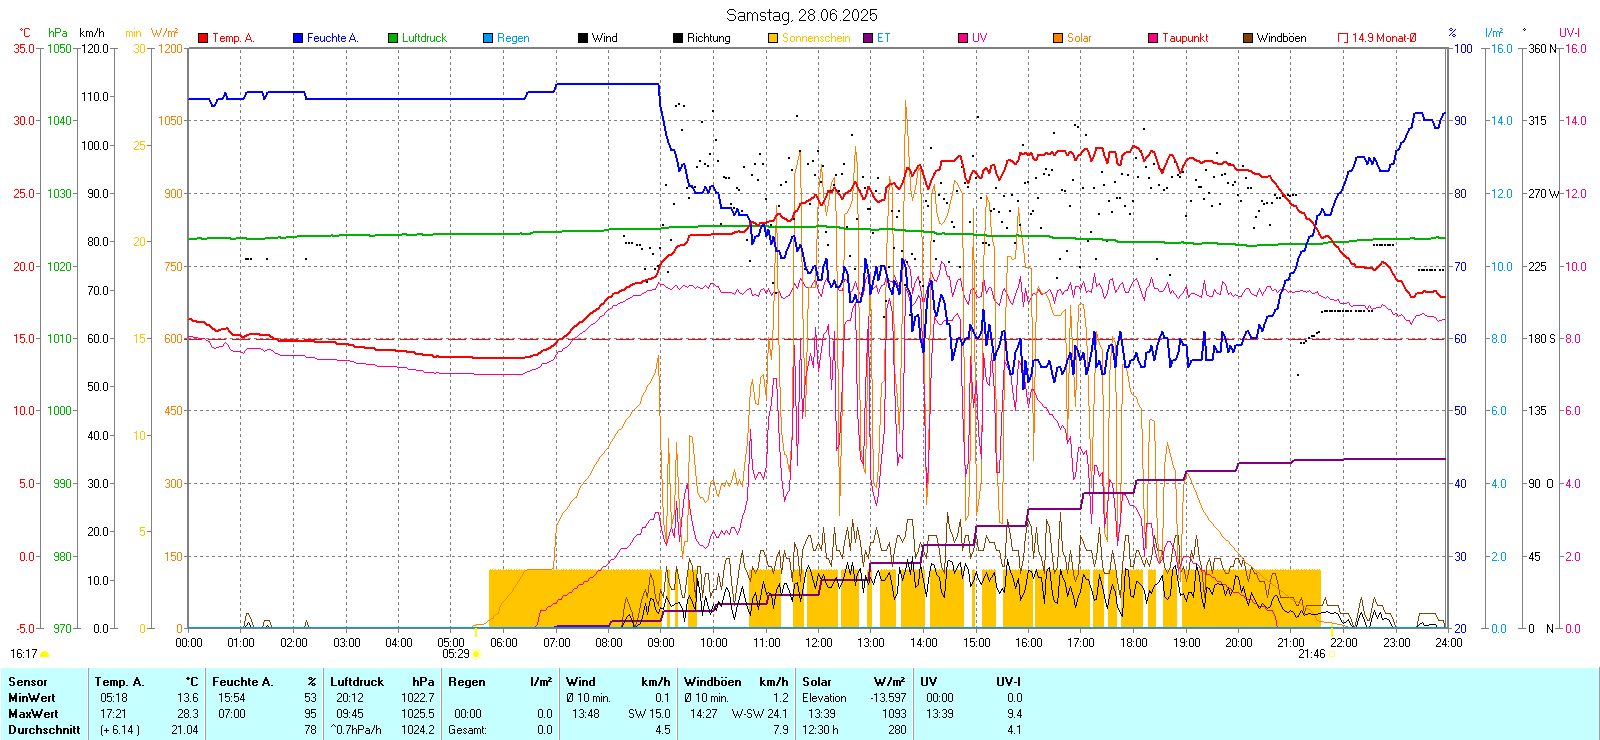Image resolution: width=1600 pixels, height=740 pixels.
Task: Toggle the black Wind legend box
Action: [x=583, y=38]
